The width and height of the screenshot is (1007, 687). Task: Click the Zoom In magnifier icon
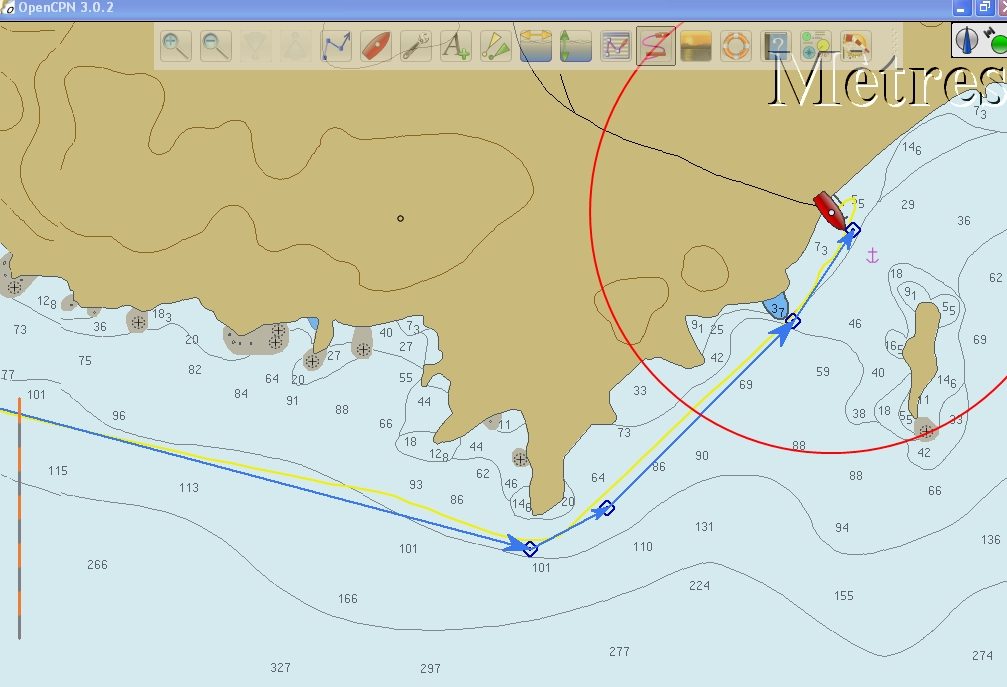pos(176,46)
